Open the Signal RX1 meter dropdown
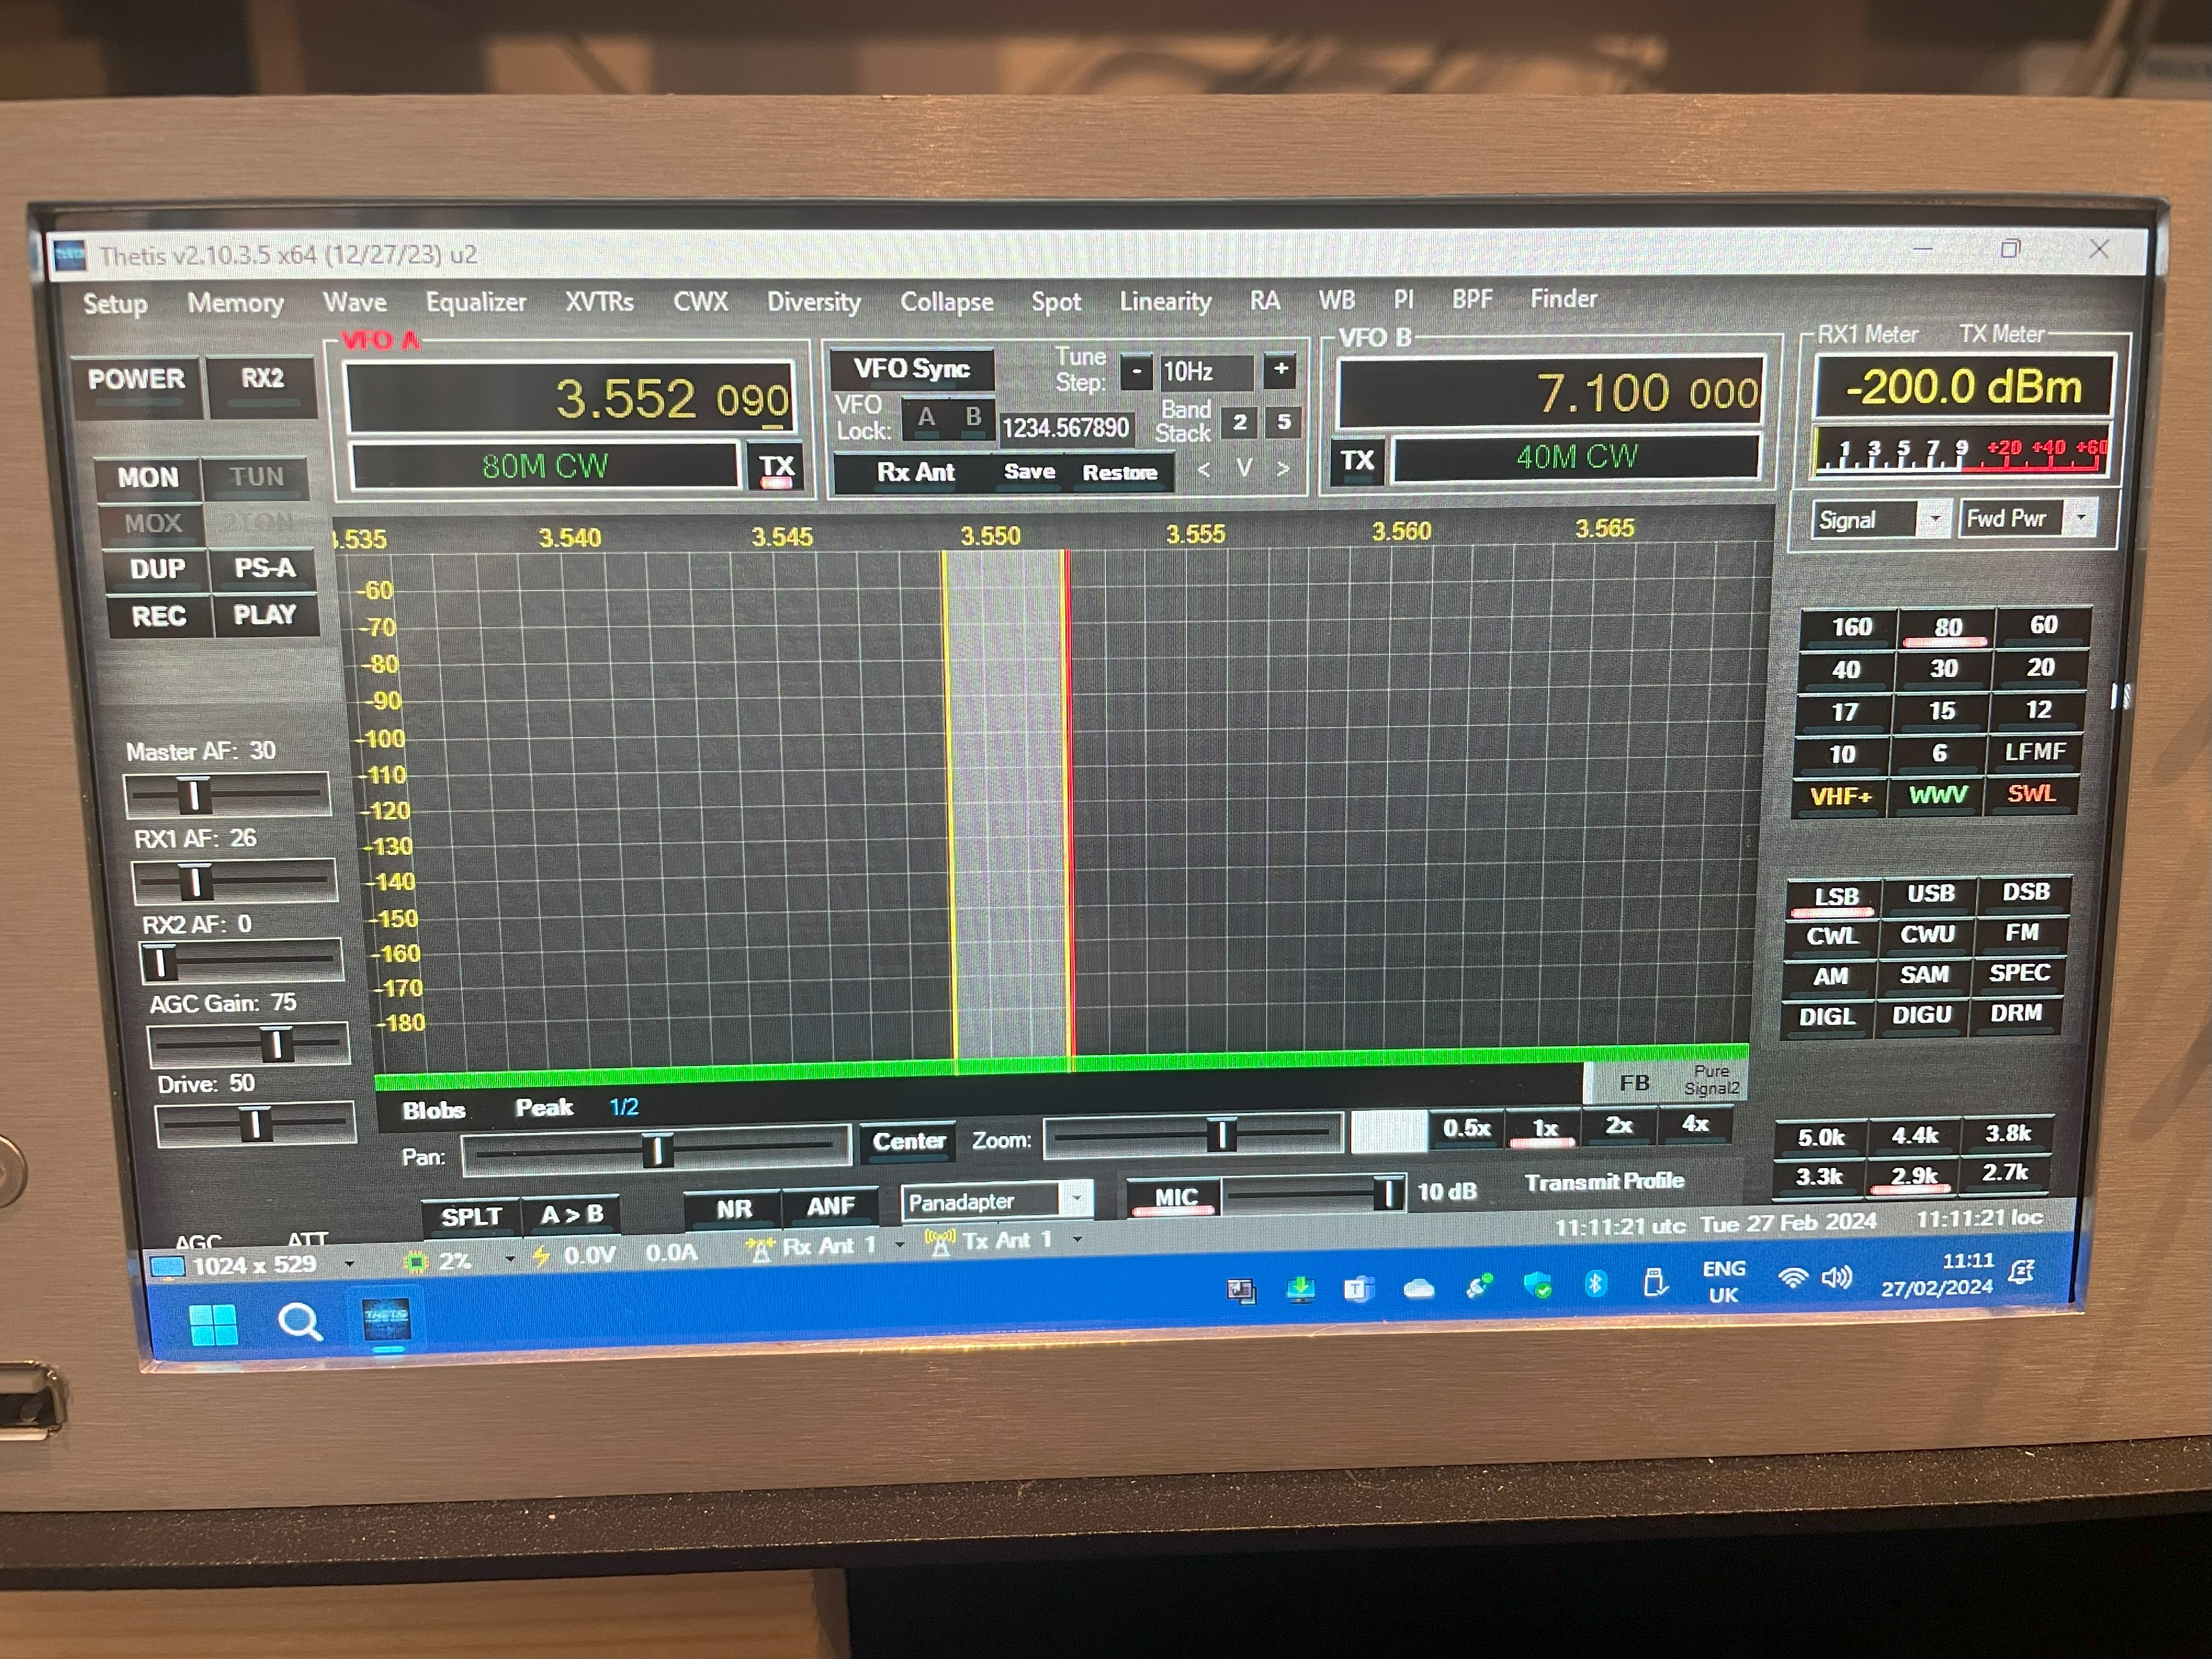Image resolution: width=2212 pixels, height=1659 pixels. pos(1882,520)
